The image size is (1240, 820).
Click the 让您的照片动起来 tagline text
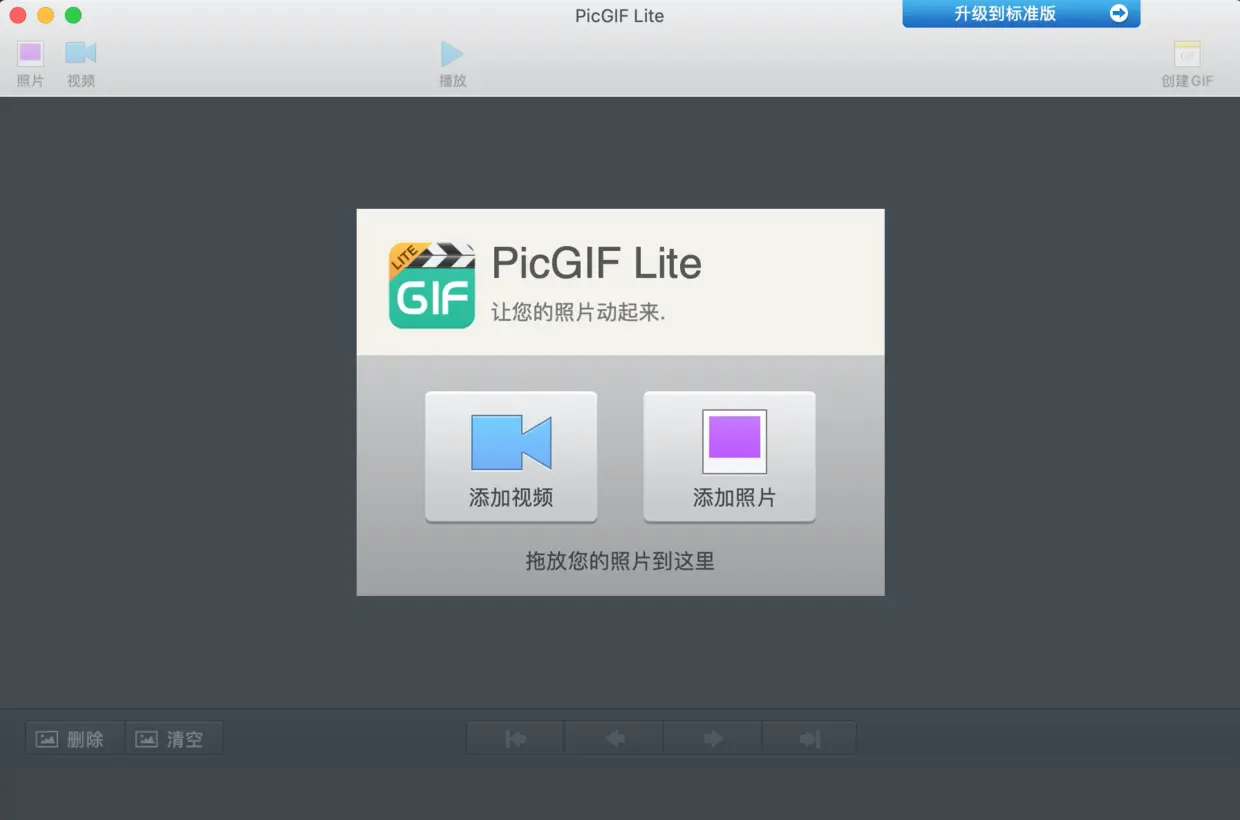(x=578, y=312)
